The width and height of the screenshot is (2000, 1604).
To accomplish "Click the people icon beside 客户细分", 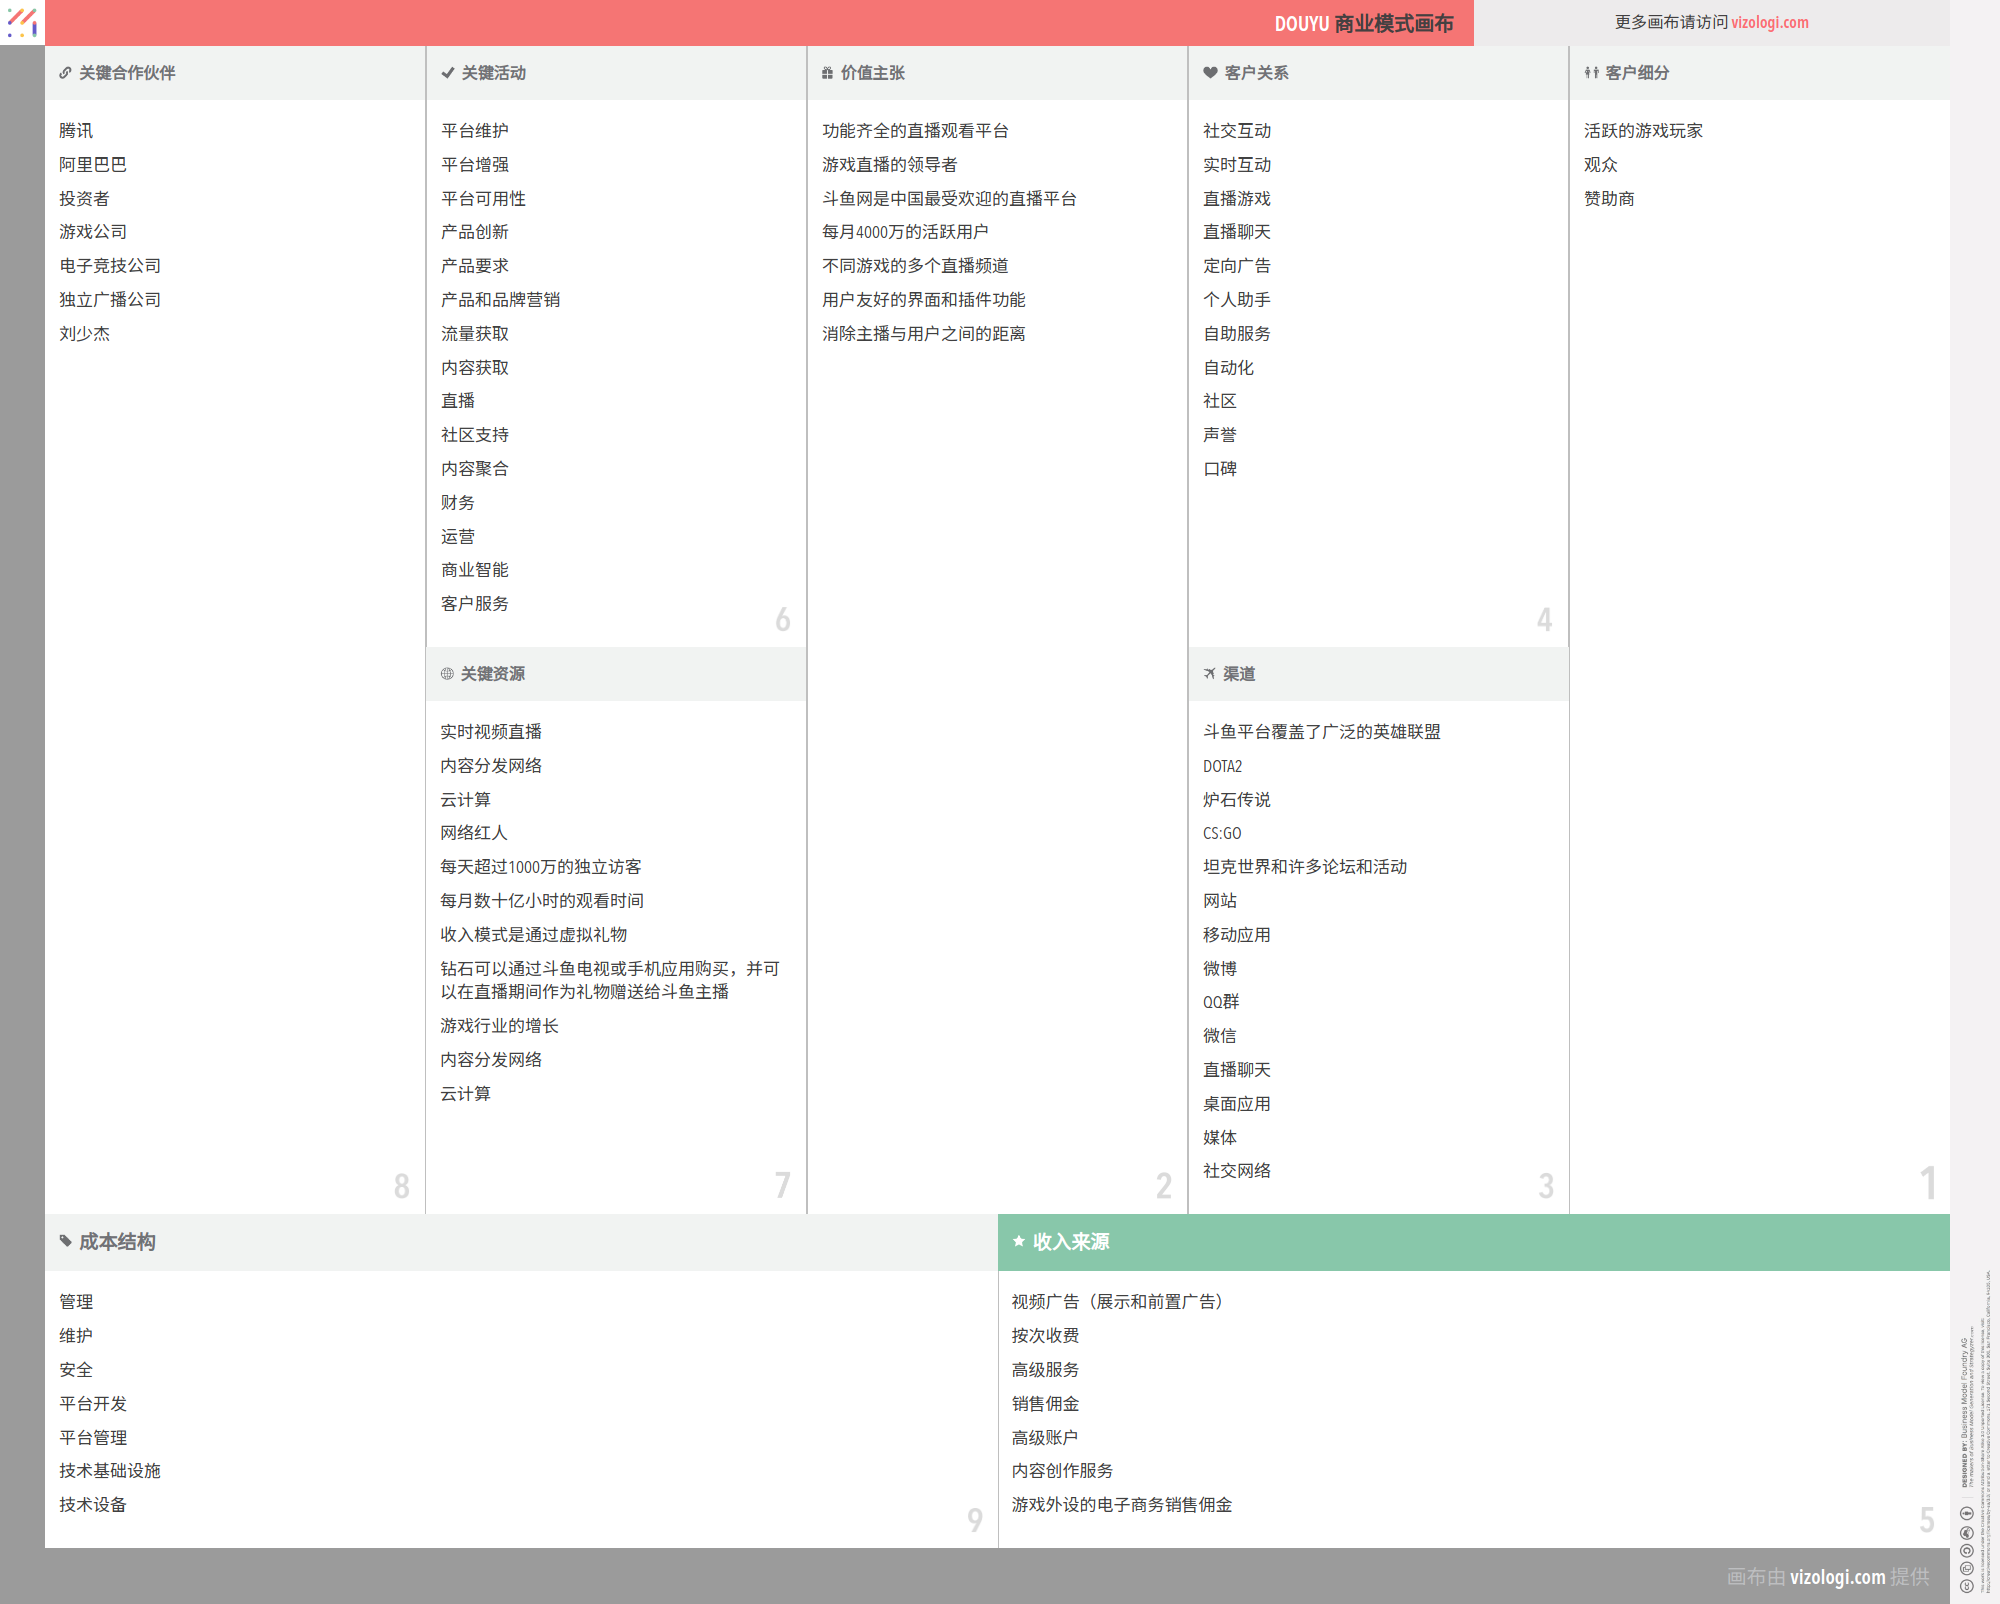I will [x=1591, y=73].
